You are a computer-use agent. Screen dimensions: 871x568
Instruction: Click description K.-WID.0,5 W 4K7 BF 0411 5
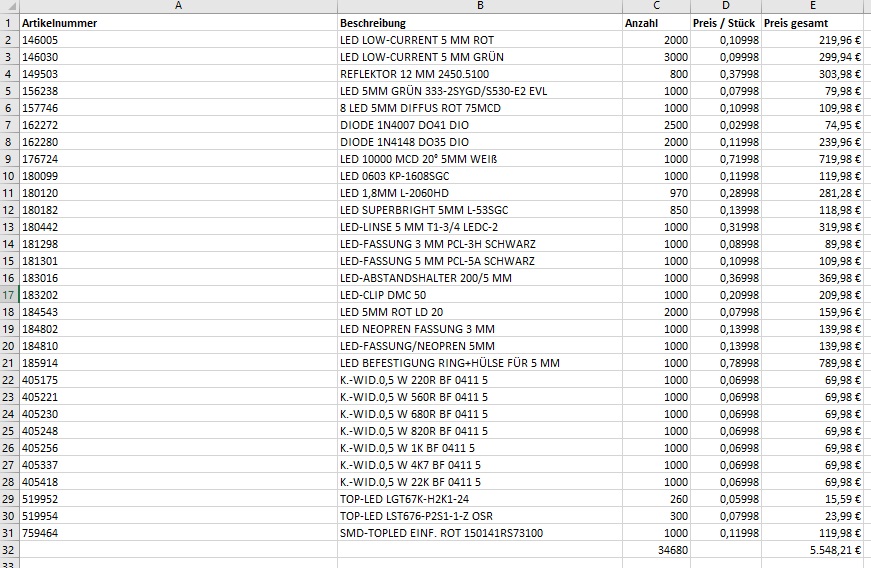[x=480, y=465]
